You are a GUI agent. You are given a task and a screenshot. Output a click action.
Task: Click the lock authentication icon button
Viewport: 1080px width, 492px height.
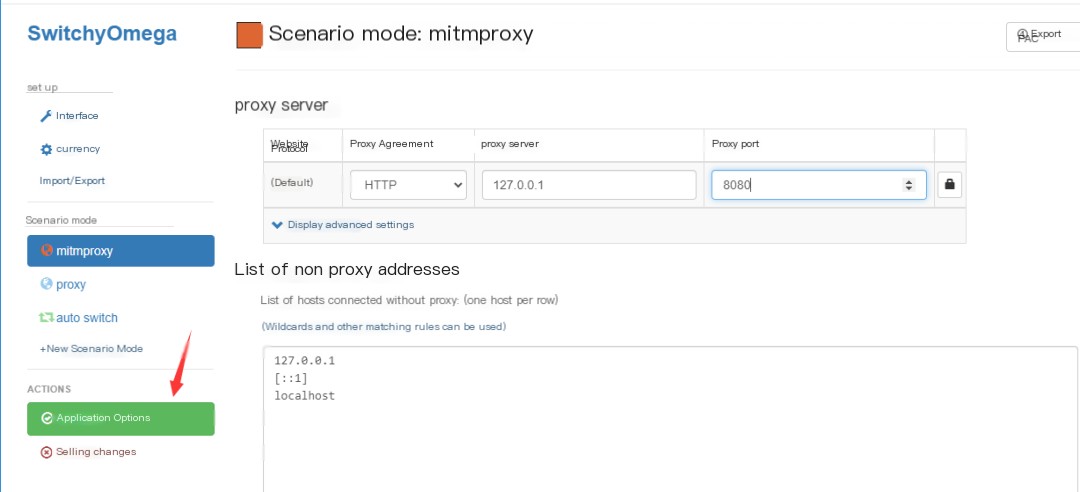pos(950,185)
